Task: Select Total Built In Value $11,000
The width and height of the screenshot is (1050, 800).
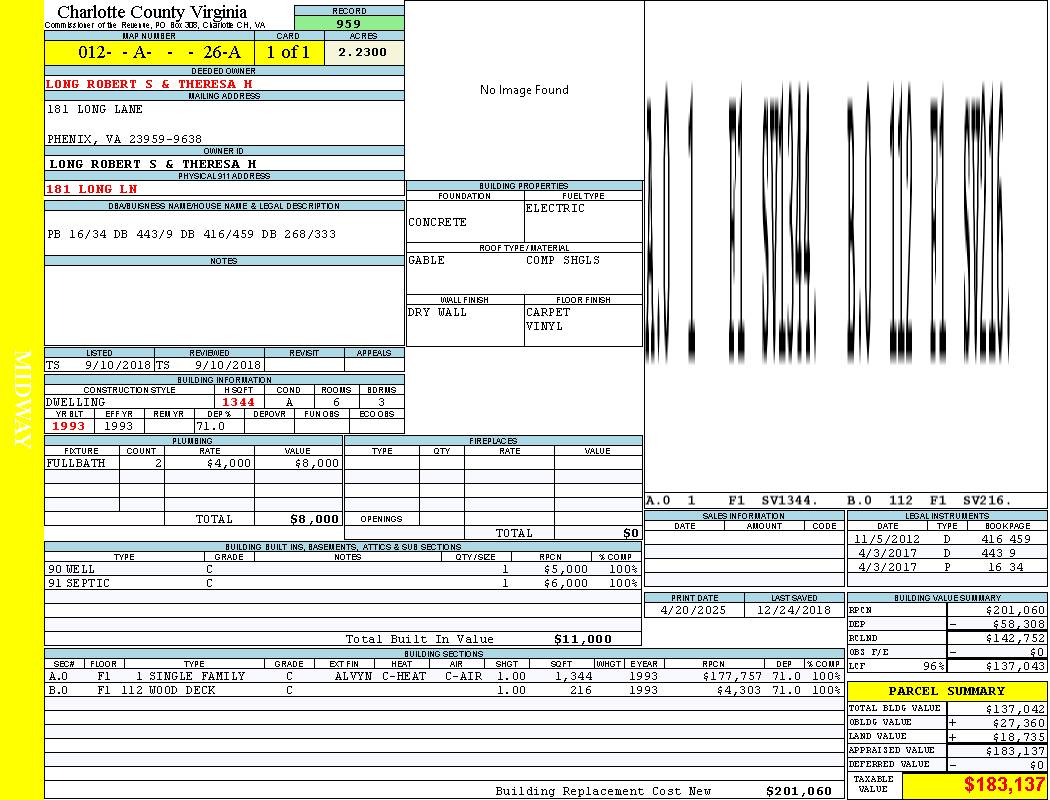Action: 583,639
